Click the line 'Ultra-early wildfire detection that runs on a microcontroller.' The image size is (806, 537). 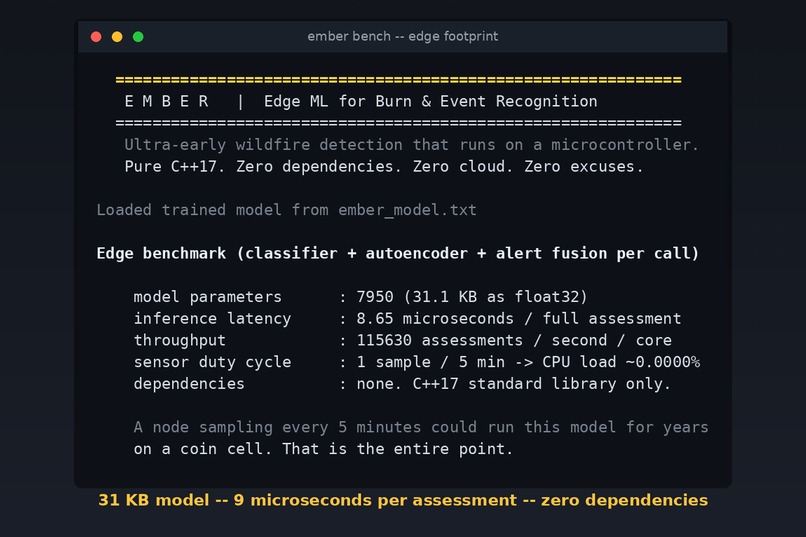(411, 145)
